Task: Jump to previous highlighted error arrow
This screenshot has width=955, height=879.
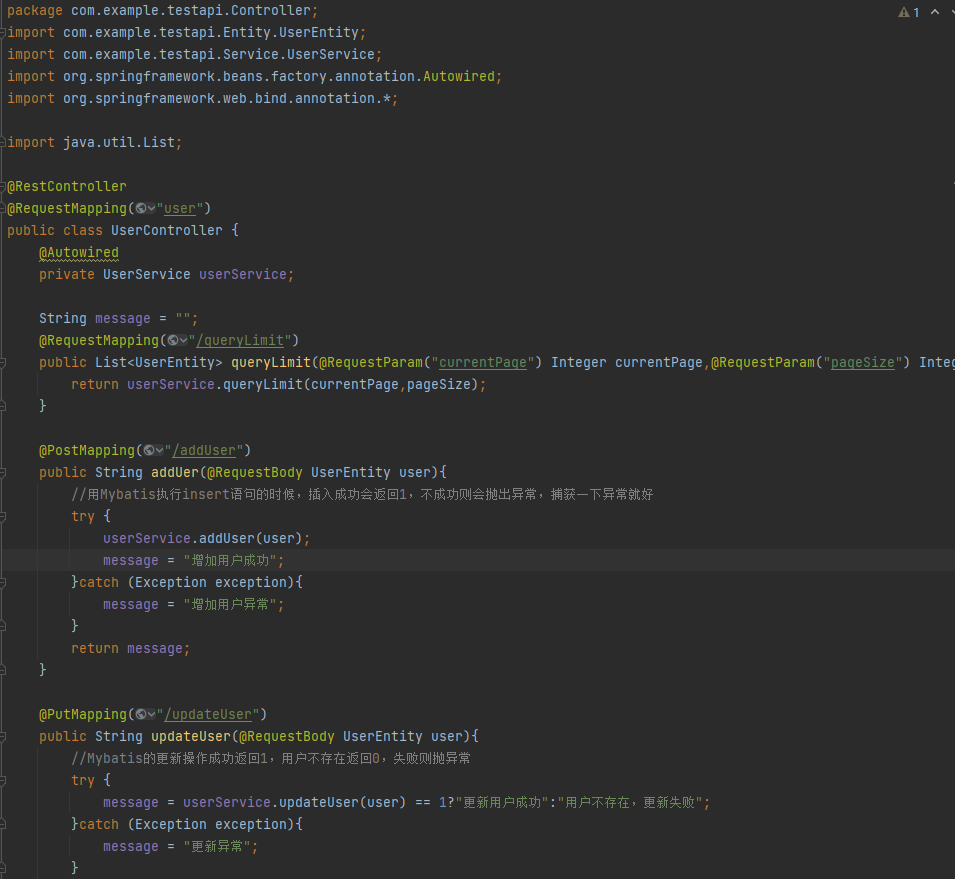Action: tap(935, 12)
